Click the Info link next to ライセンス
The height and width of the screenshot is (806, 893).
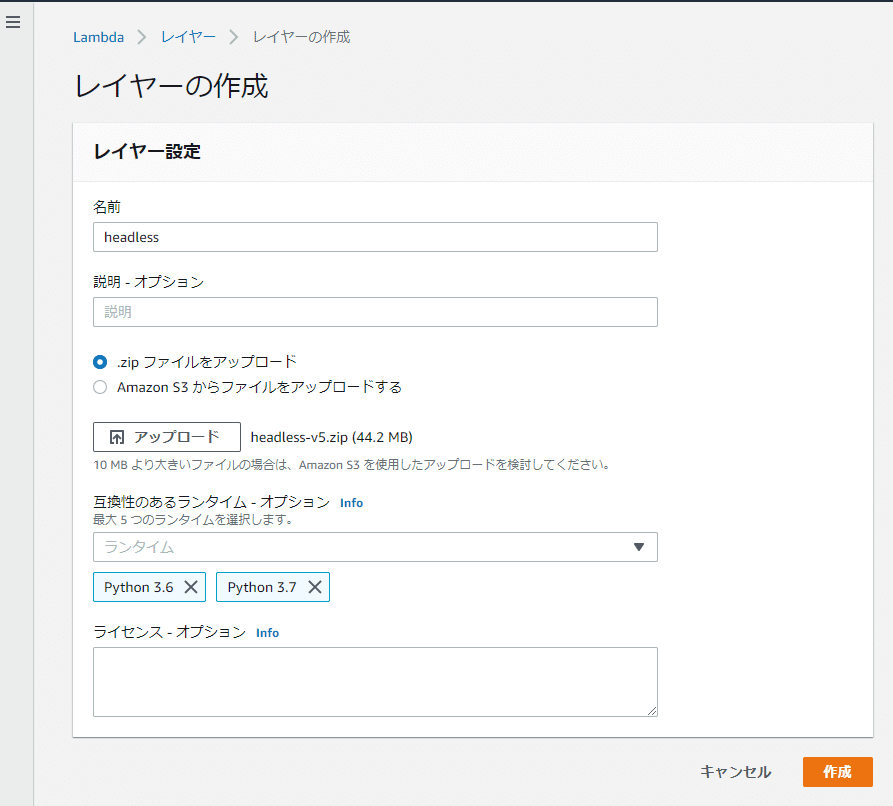point(267,632)
